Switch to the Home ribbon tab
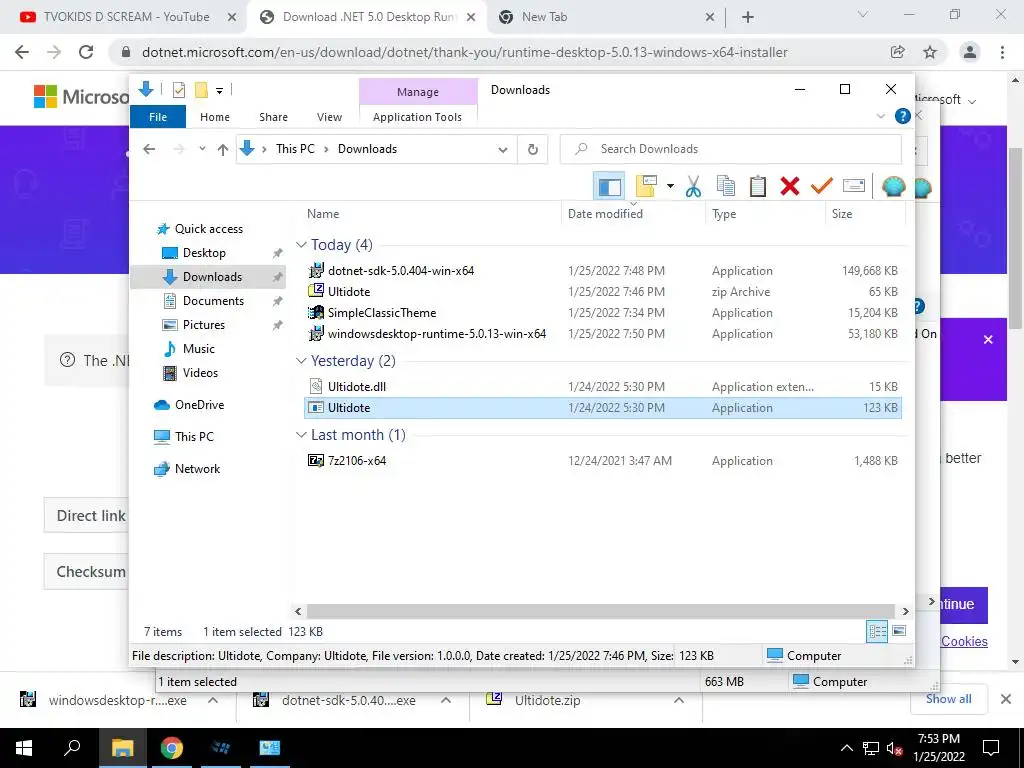 click(215, 117)
